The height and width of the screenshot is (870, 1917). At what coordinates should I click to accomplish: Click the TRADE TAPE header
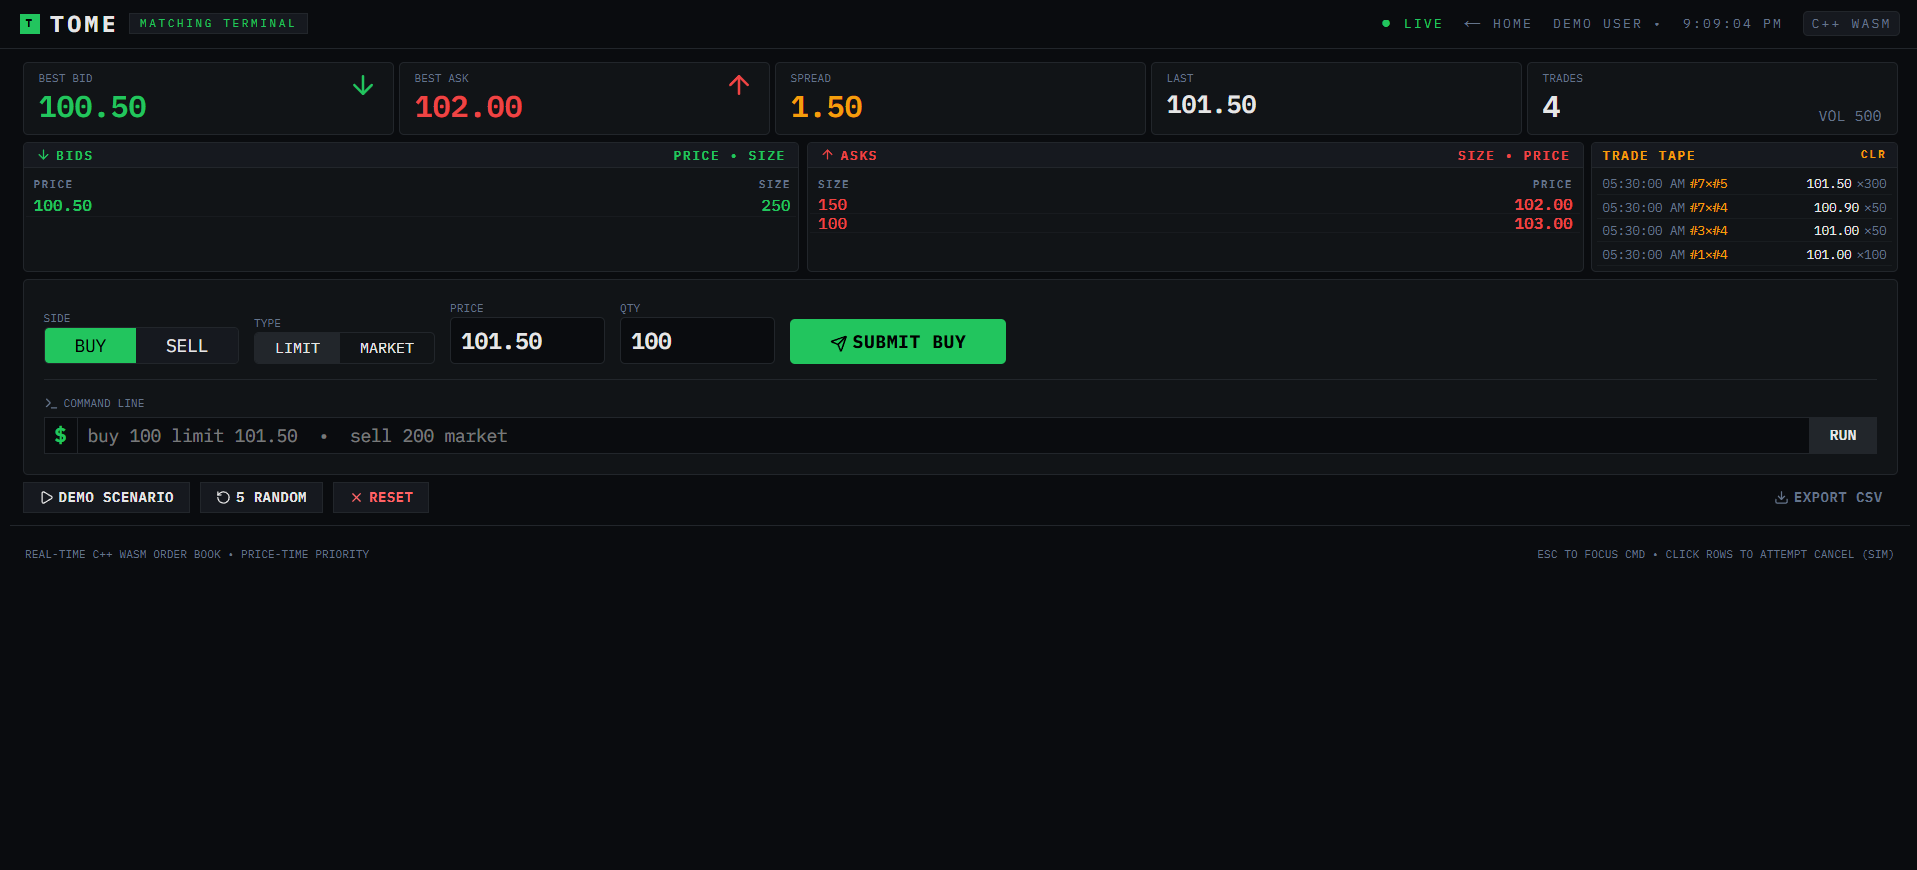pos(1648,155)
